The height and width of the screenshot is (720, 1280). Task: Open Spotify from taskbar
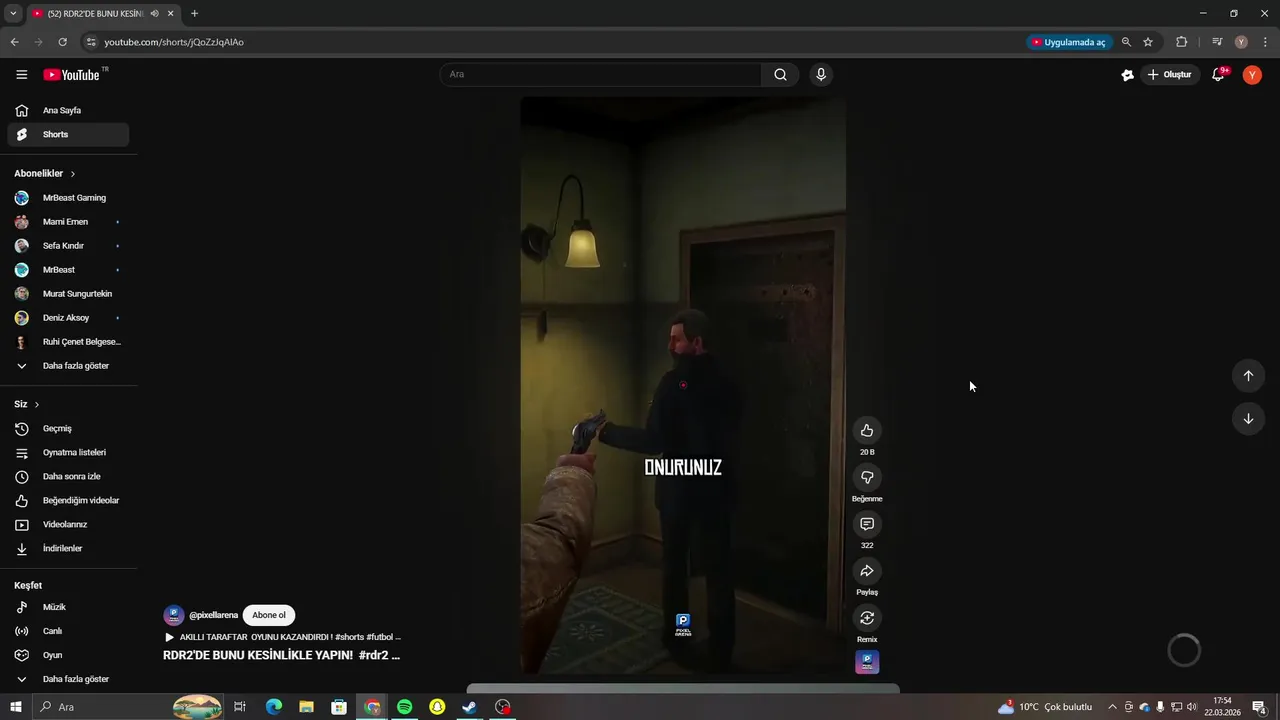[405, 707]
